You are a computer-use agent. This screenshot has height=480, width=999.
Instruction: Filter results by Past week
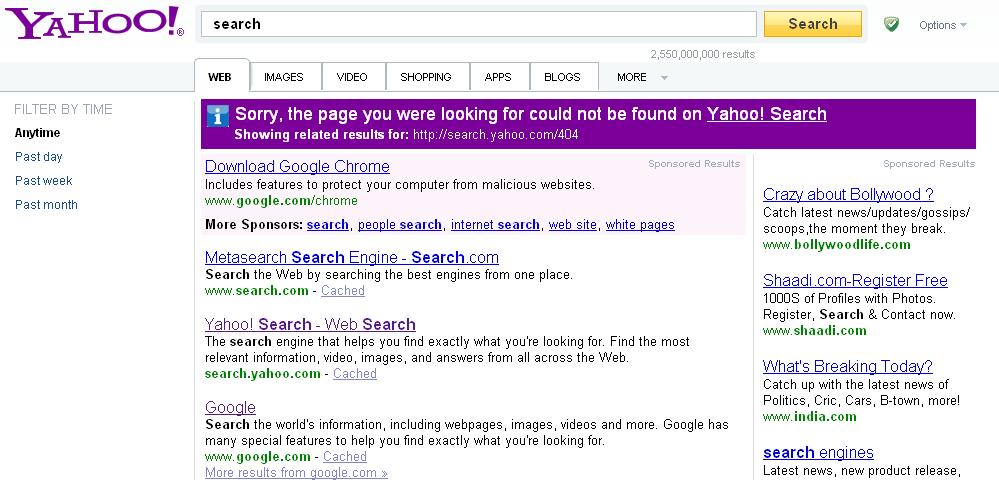tap(44, 181)
